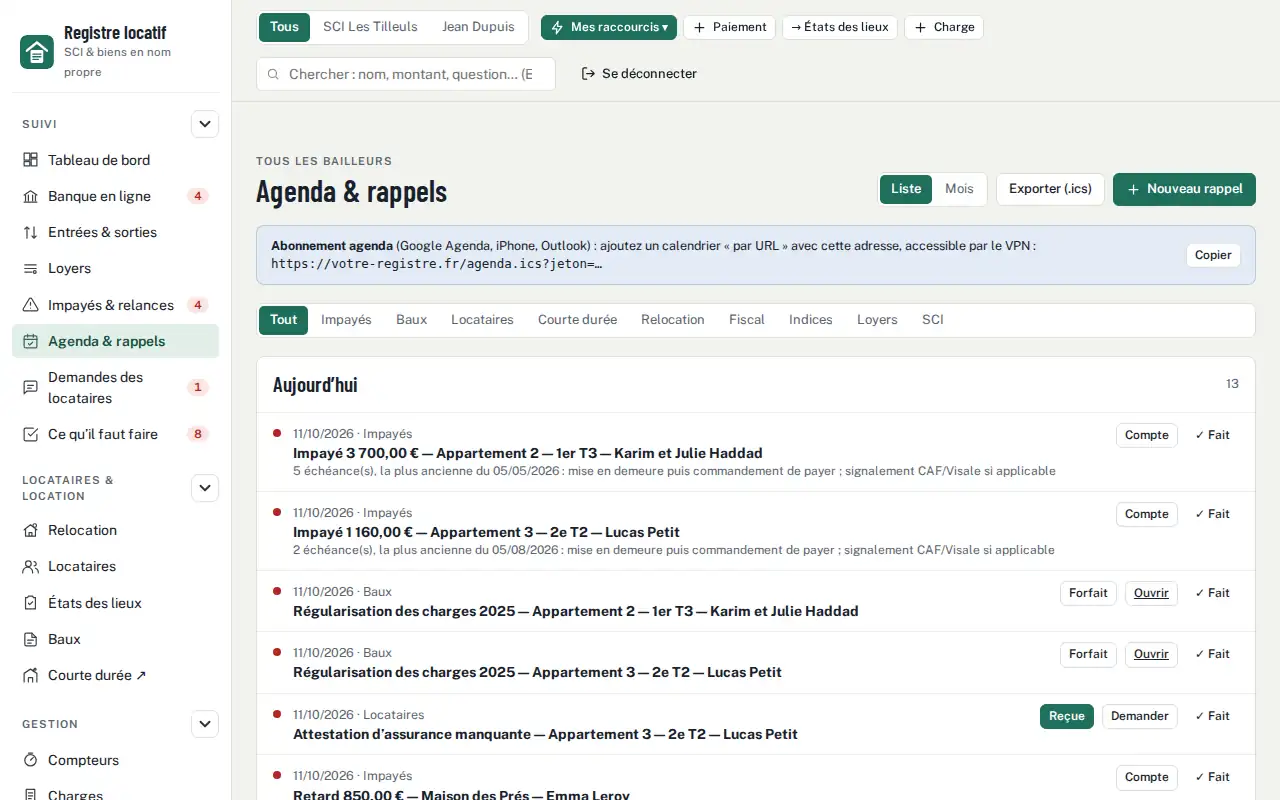
Task: Click the Nouveau rappel button
Action: click(x=1184, y=189)
